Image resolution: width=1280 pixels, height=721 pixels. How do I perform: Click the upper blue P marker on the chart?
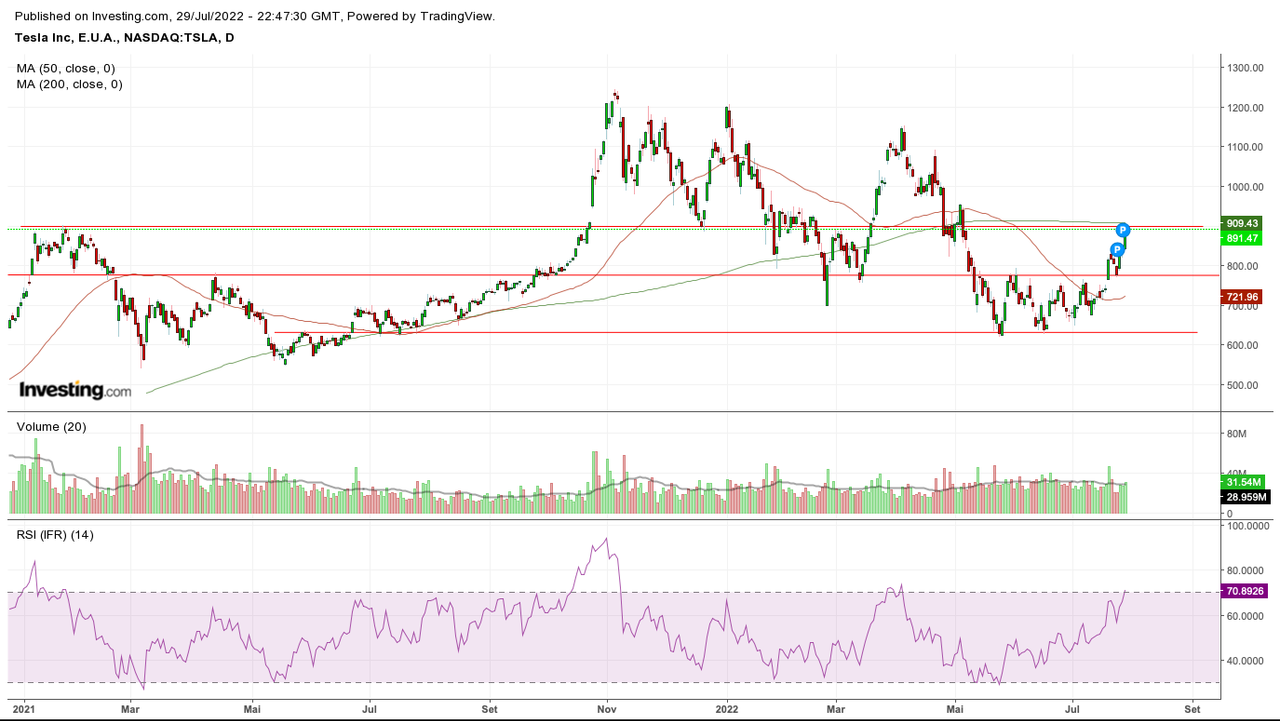tap(1123, 229)
